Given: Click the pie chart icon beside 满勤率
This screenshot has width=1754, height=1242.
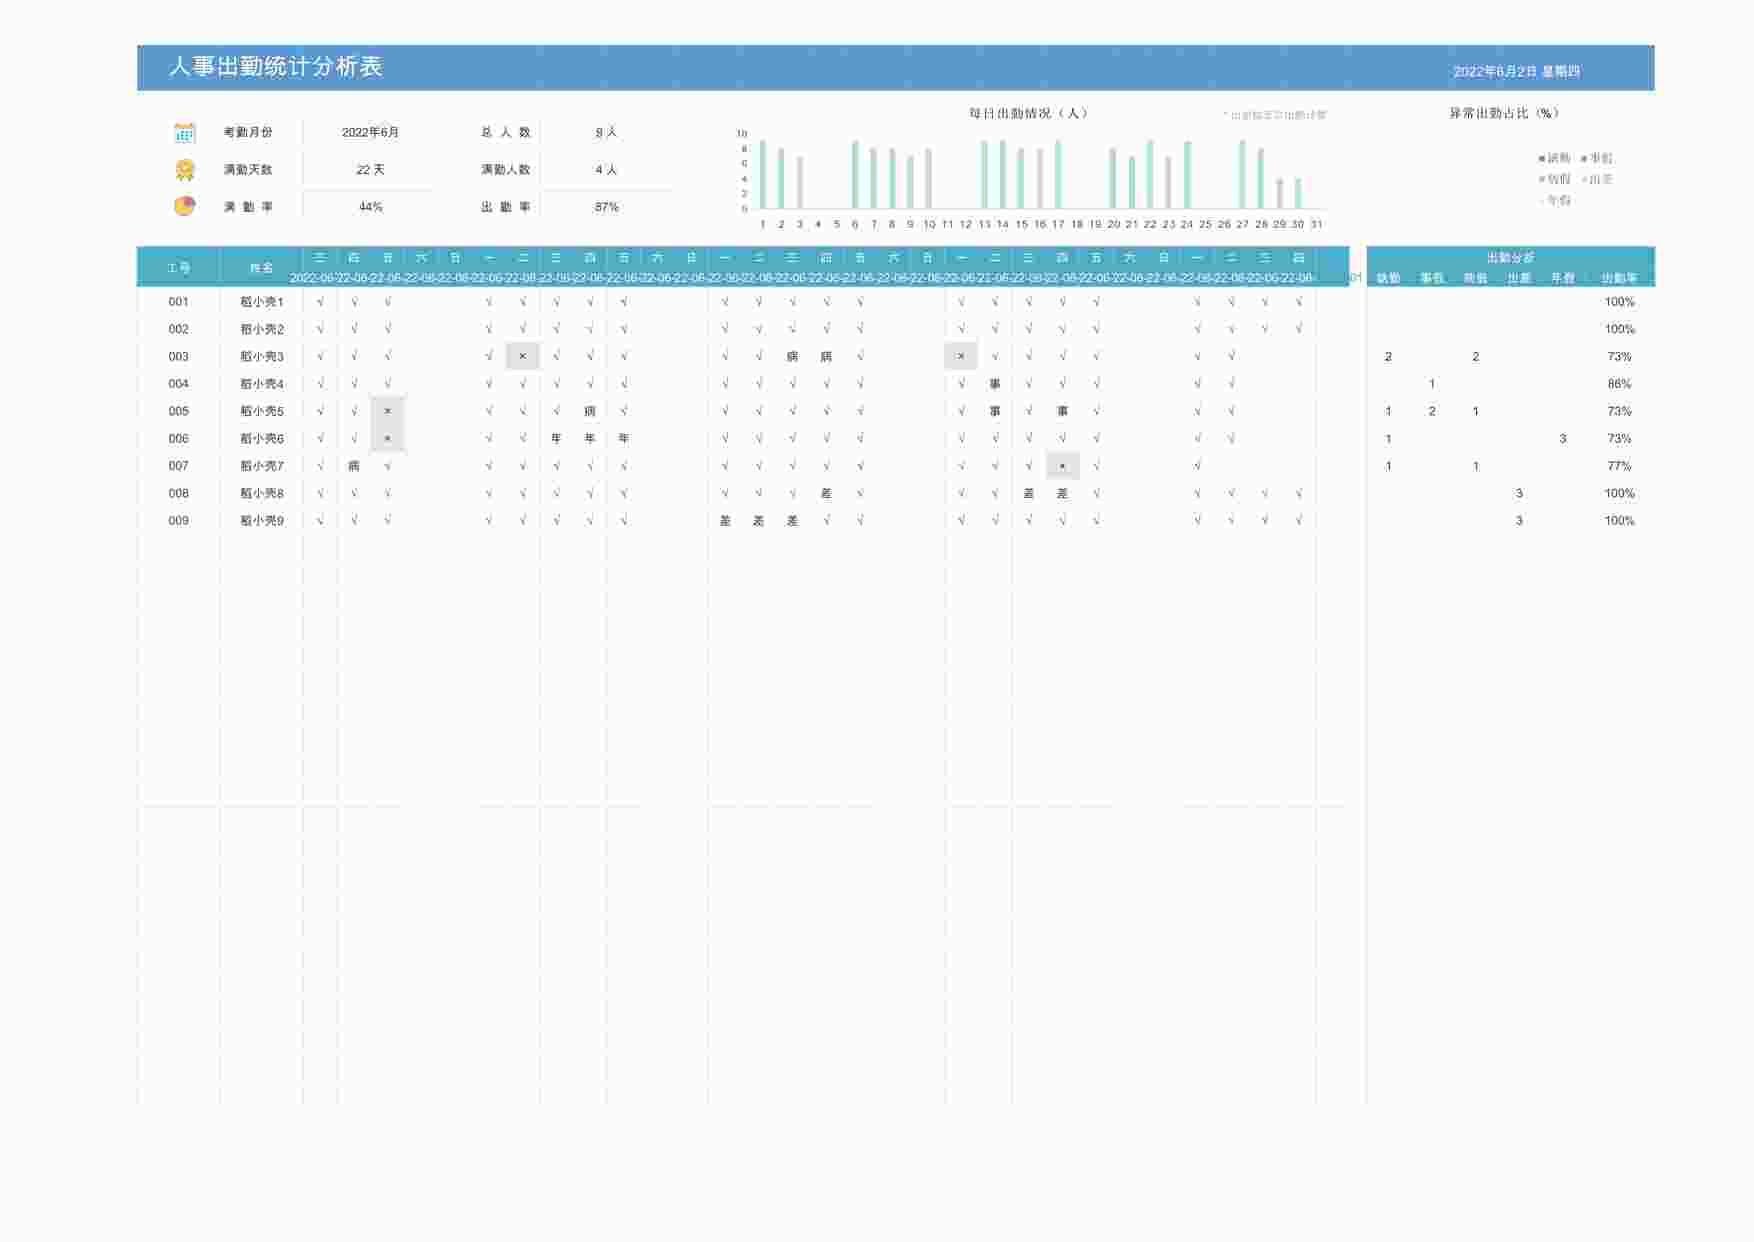Looking at the screenshot, I should coord(184,206).
